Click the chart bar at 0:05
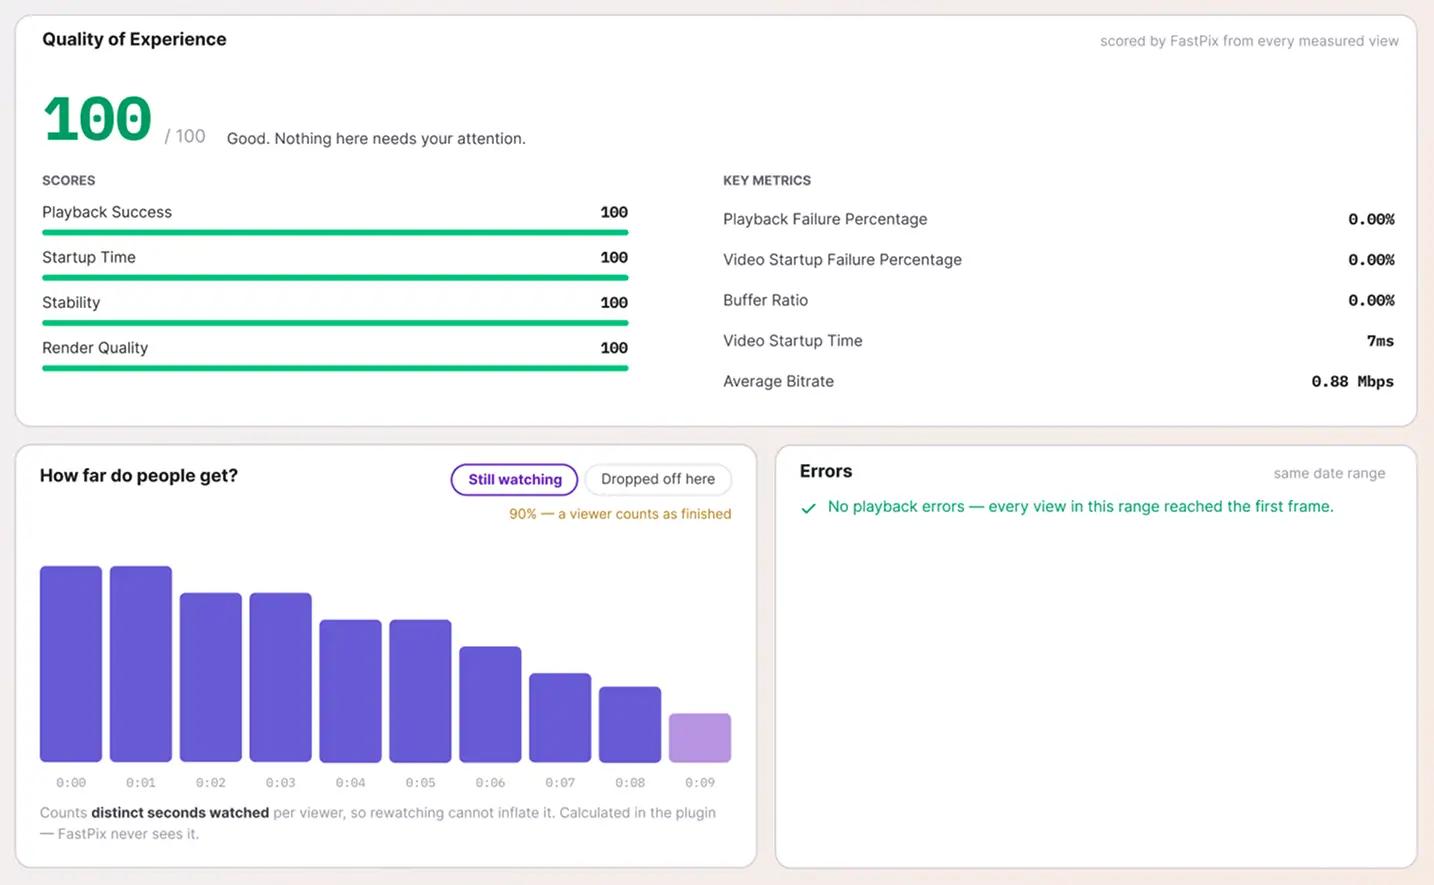The width and height of the screenshot is (1434, 885). click(420, 691)
